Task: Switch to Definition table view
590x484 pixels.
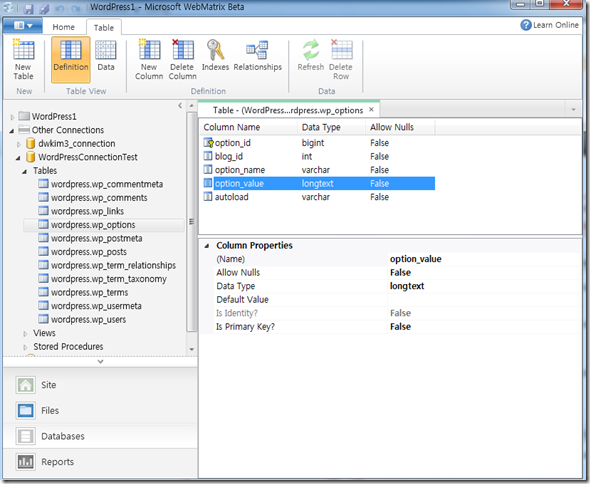Action: (71, 59)
